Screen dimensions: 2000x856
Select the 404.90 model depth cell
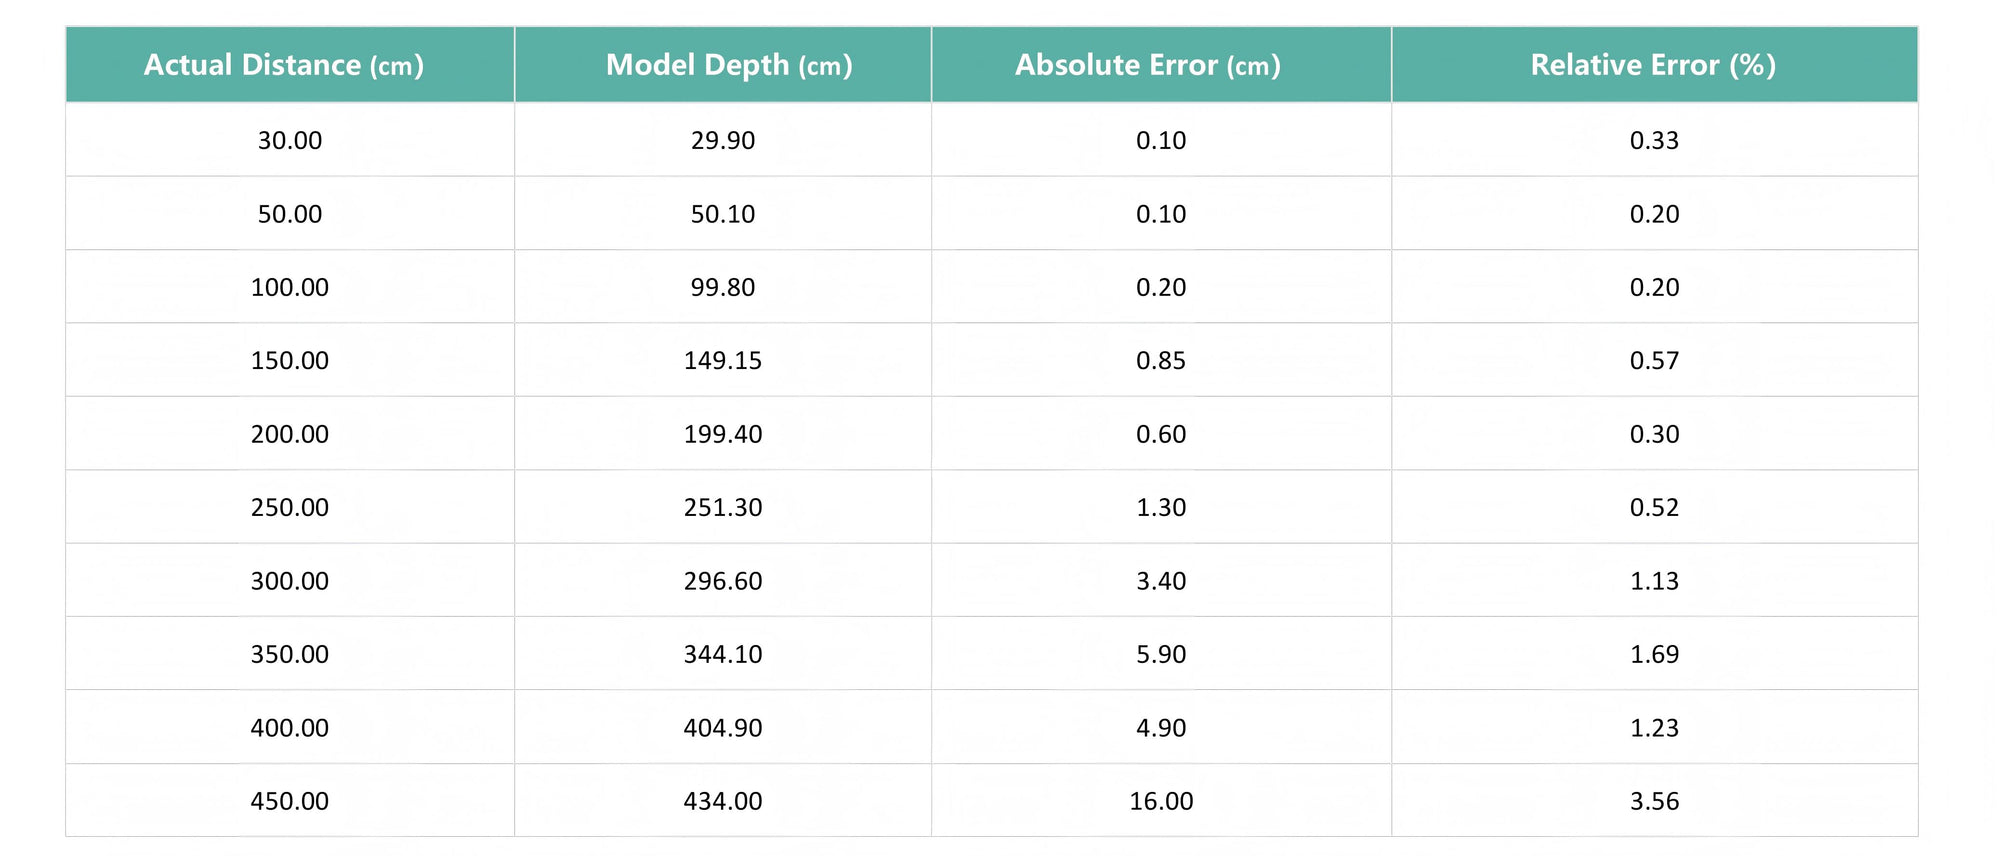pyautogui.click(x=723, y=728)
